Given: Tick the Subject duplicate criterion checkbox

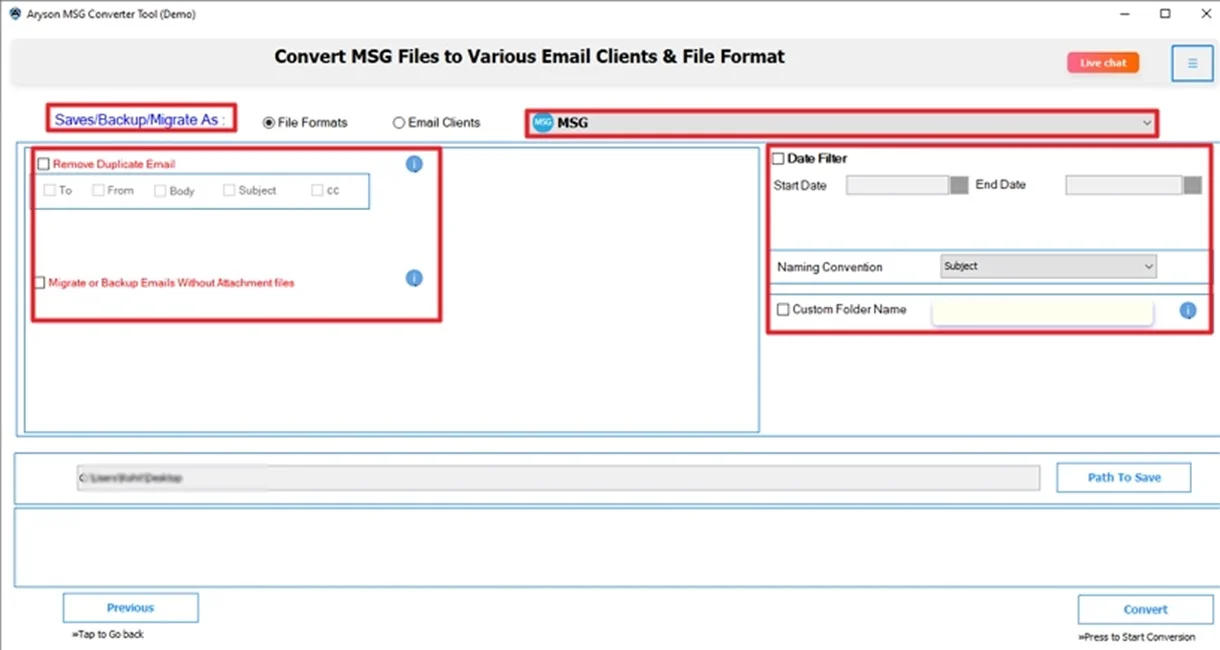Looking at the screenshot, I should [x=229, y=190].
